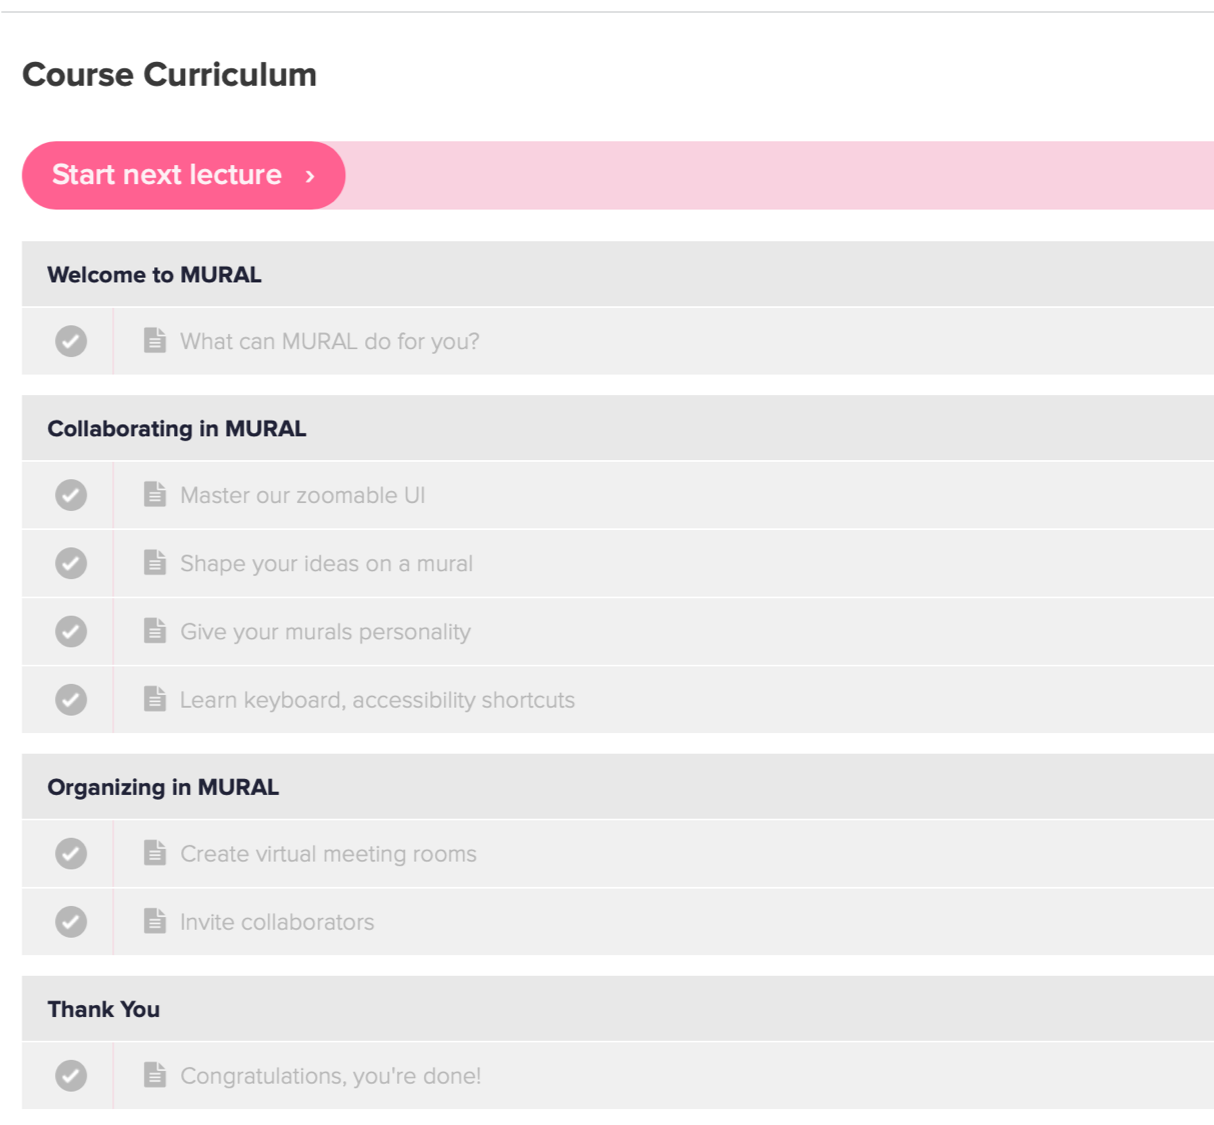Toggle completion check for Invite collaborators
Screen dimensions: 1214x1125
pyautogui.click(x=71, y=921)
